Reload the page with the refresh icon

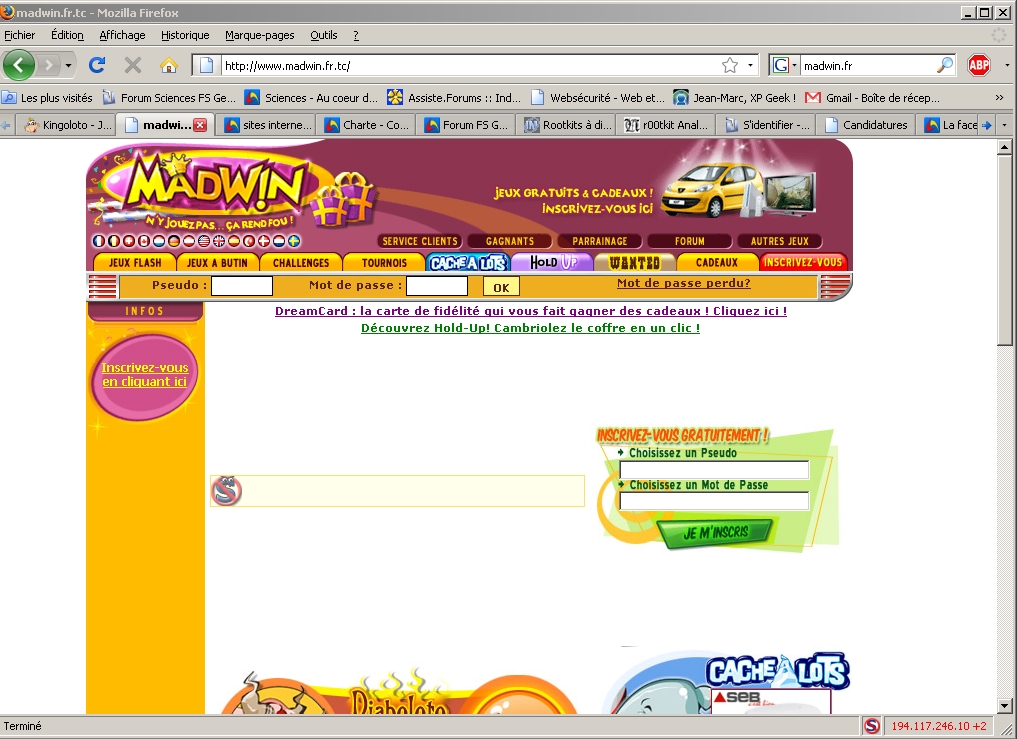click(97, 65)
